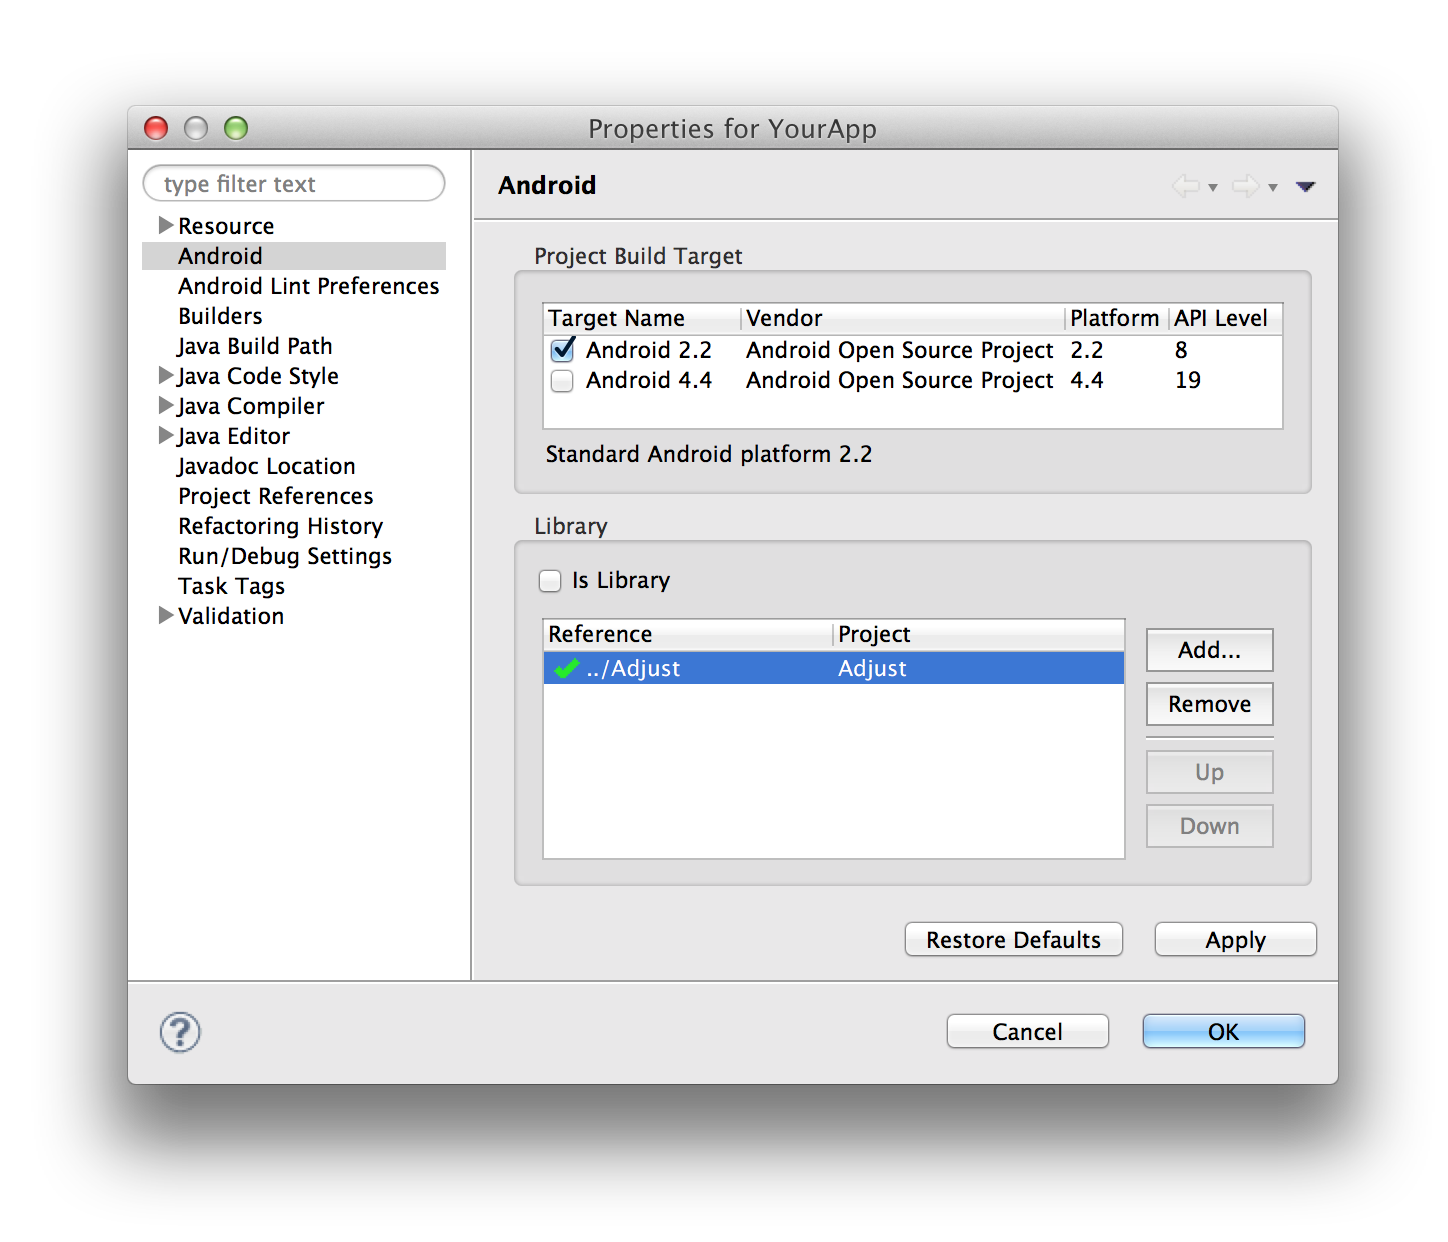Select the Java Code Style label
The height and width of the screenshot is (1242, 1448).
coord(258,376)
